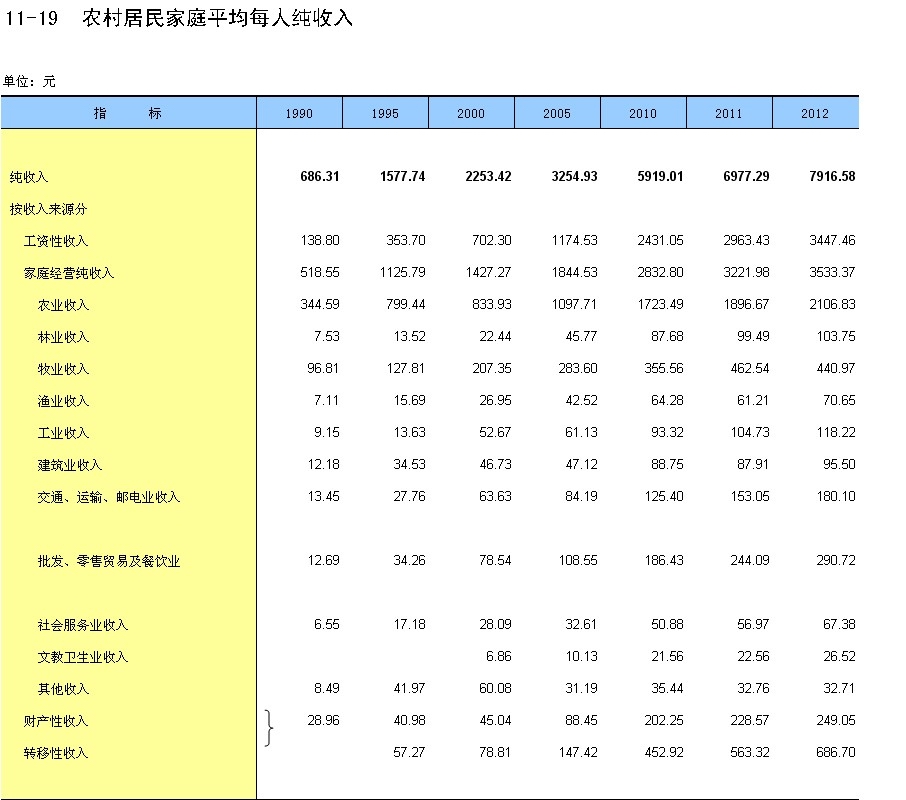
Task: Click the 指标 header cell
Action: 128,113
